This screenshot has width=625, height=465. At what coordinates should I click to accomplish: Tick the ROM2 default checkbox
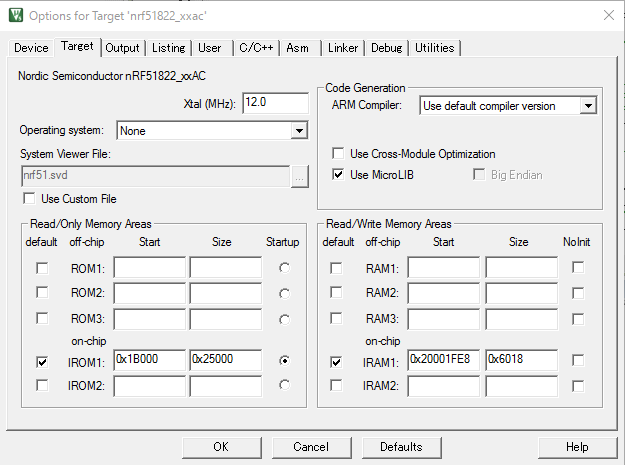42,292
